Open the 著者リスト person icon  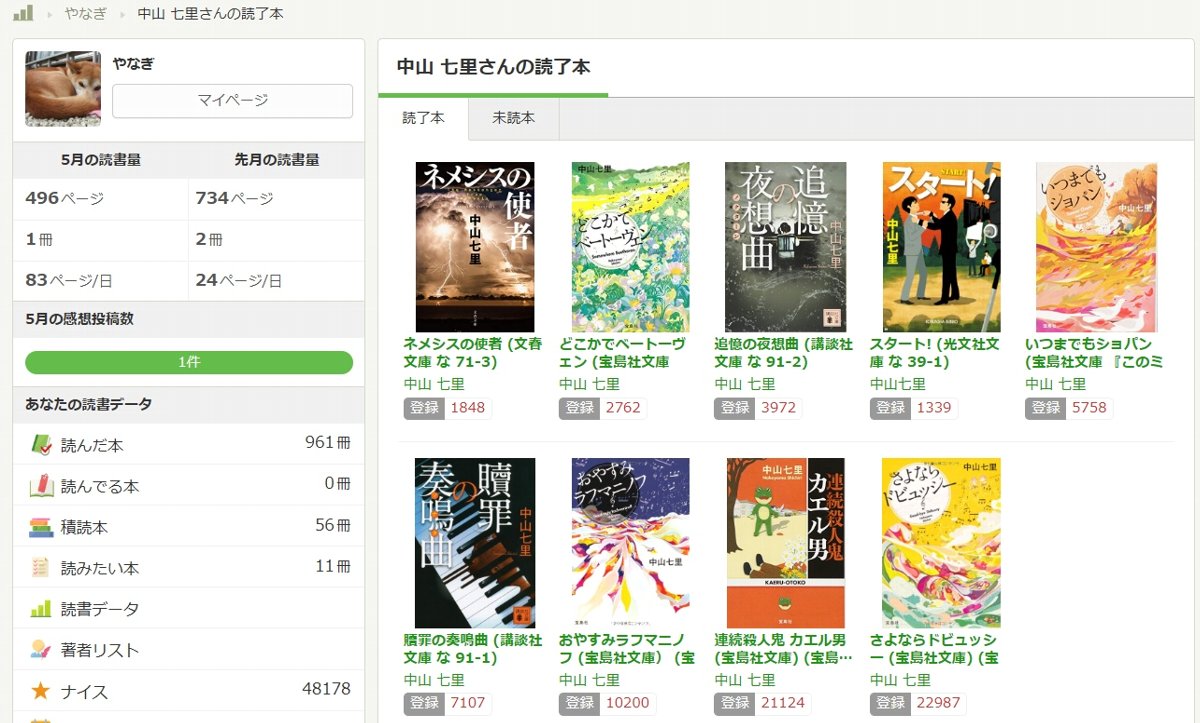coord(41,650)
